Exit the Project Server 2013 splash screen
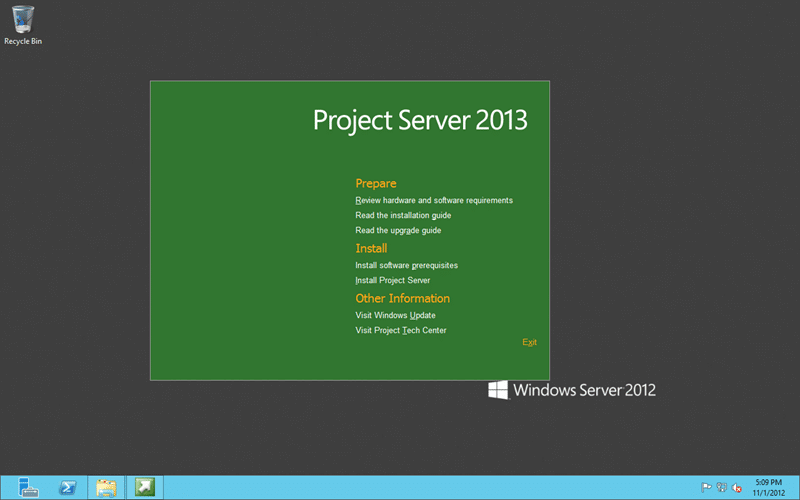Viewport: 800px width, 500px height. point(529,342)
